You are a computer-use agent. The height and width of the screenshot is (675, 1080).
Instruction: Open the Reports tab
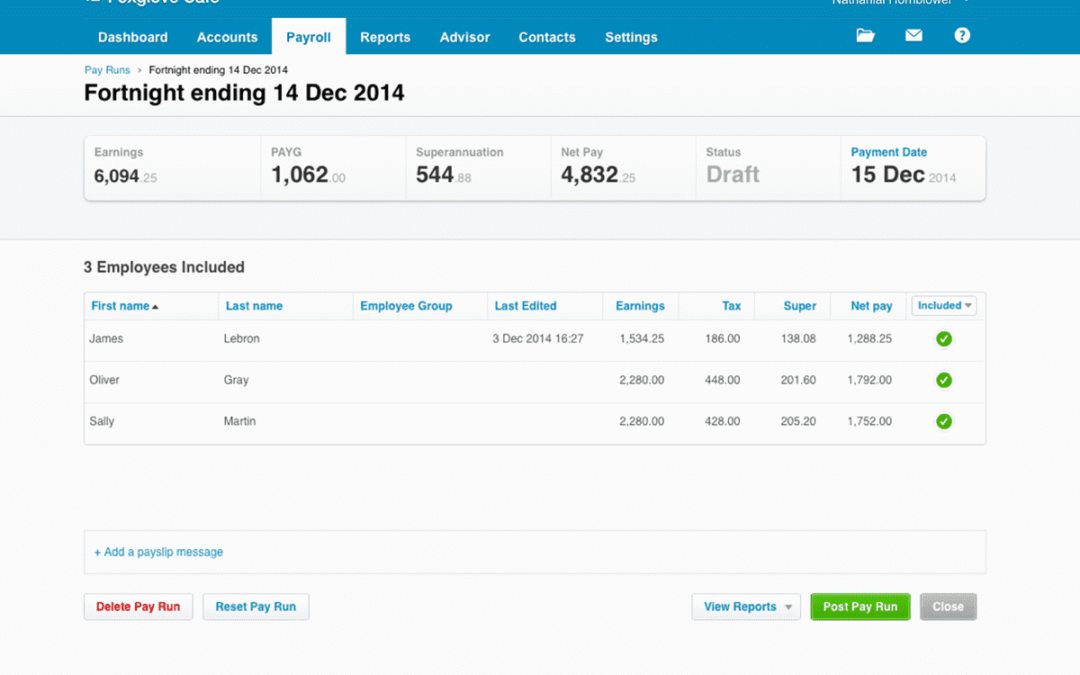[x=385, y=37]
